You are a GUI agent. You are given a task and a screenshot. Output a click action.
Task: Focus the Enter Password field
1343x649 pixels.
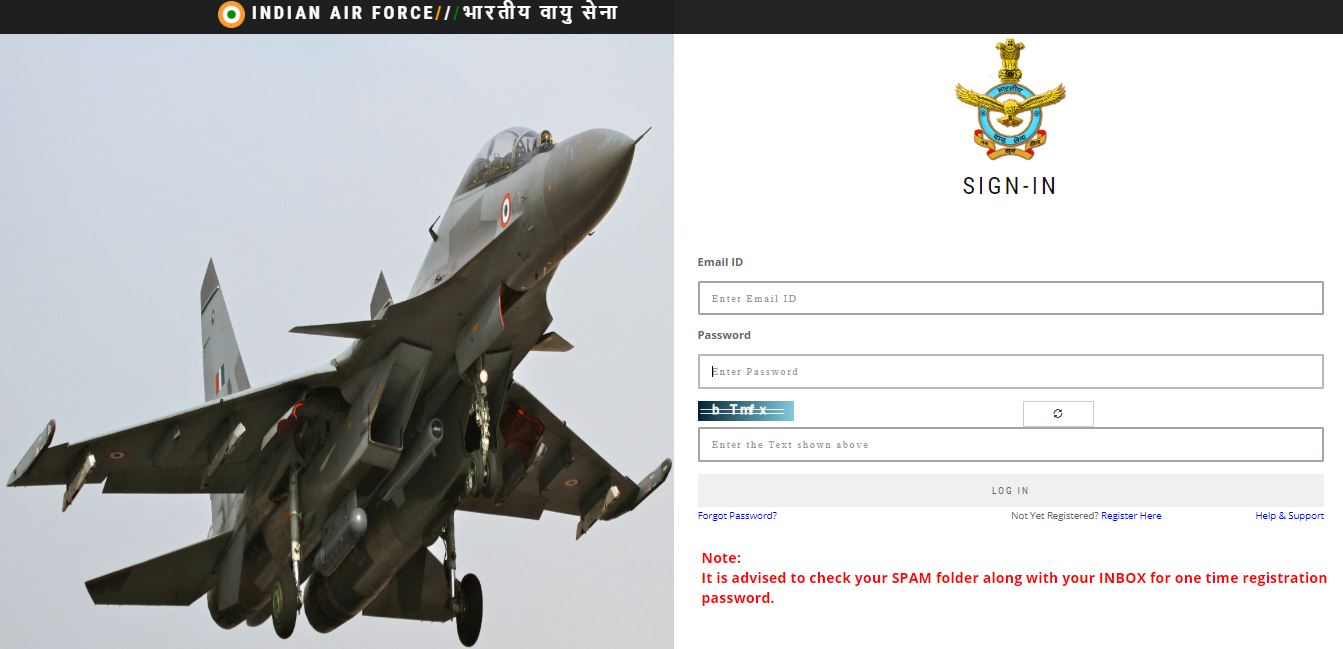(x=1010, y=371)
